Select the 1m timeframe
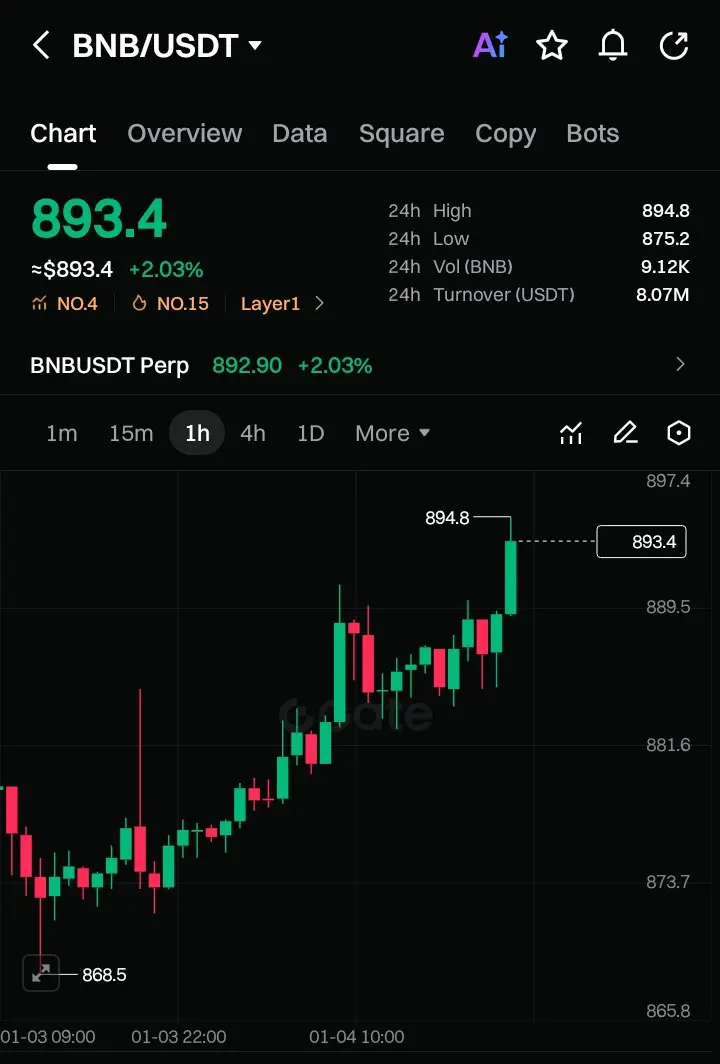Image resolution: width=720 pixels, height=1064 pixels. 62,433
